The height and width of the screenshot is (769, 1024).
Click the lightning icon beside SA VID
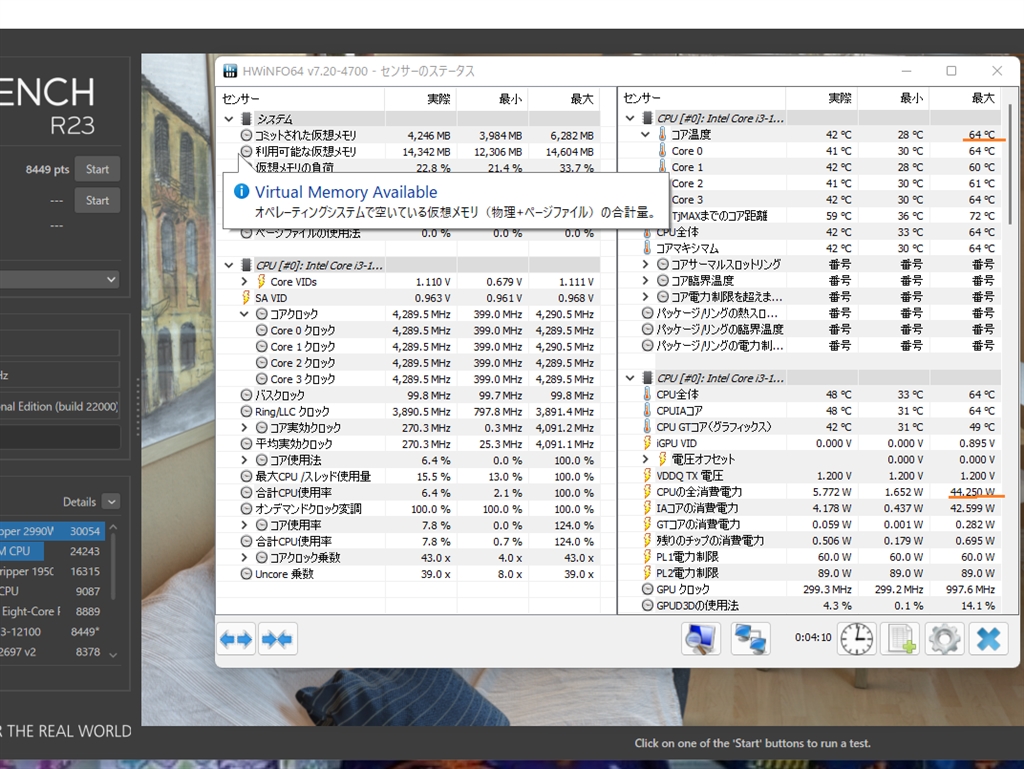coord(246,298)
